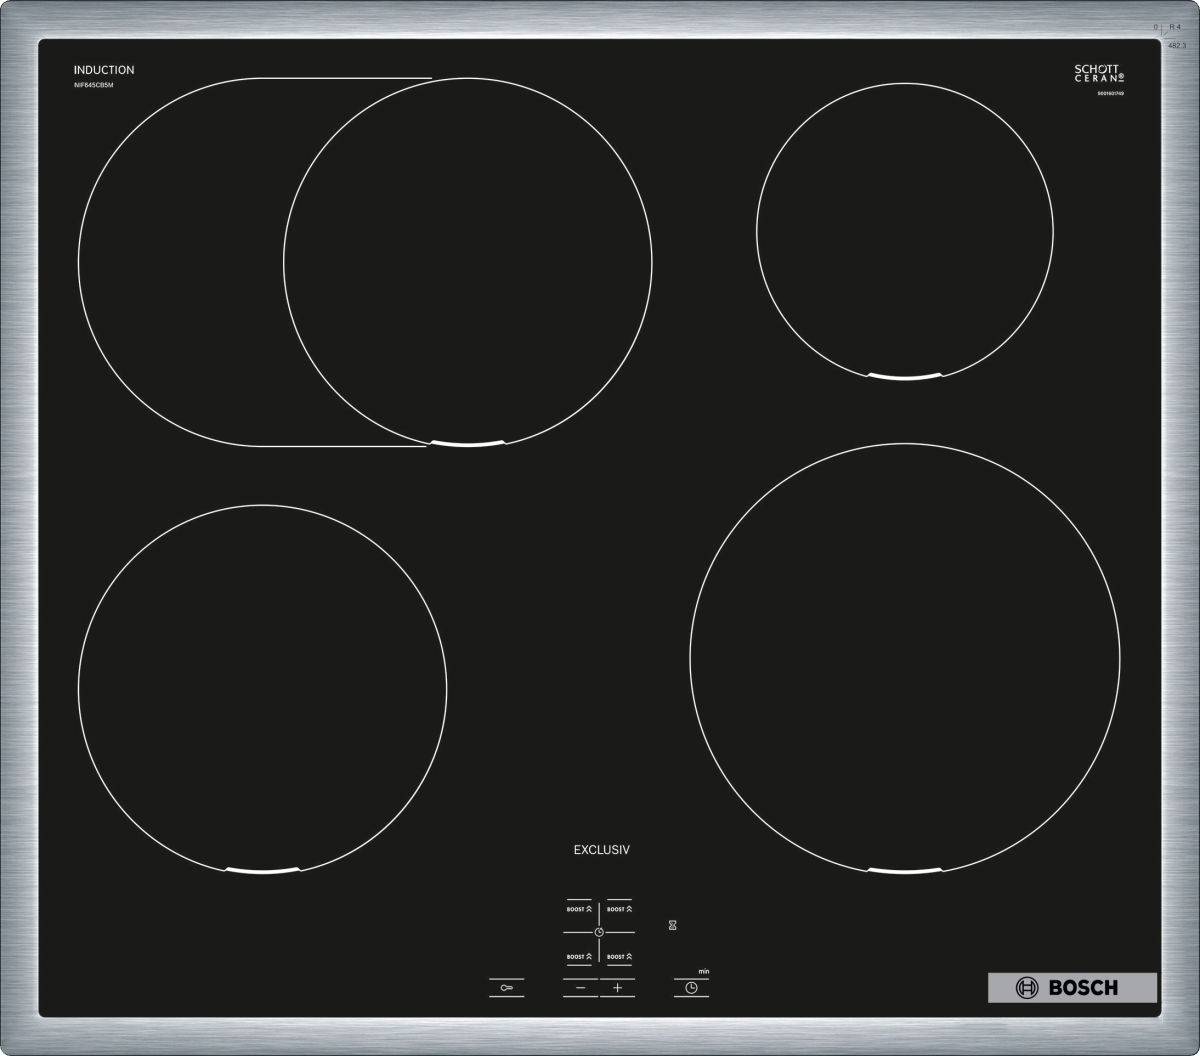
Task: Click the model number under INDUCTION
Action: (93, 86)
